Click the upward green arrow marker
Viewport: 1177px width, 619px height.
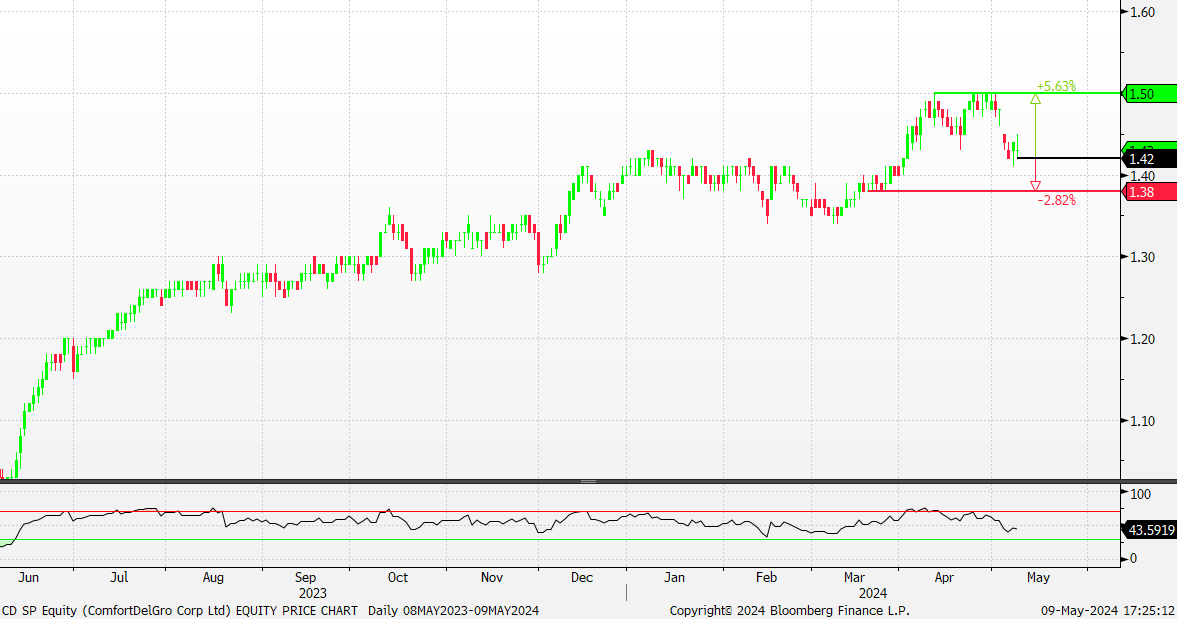click(x=1035, y=98)
